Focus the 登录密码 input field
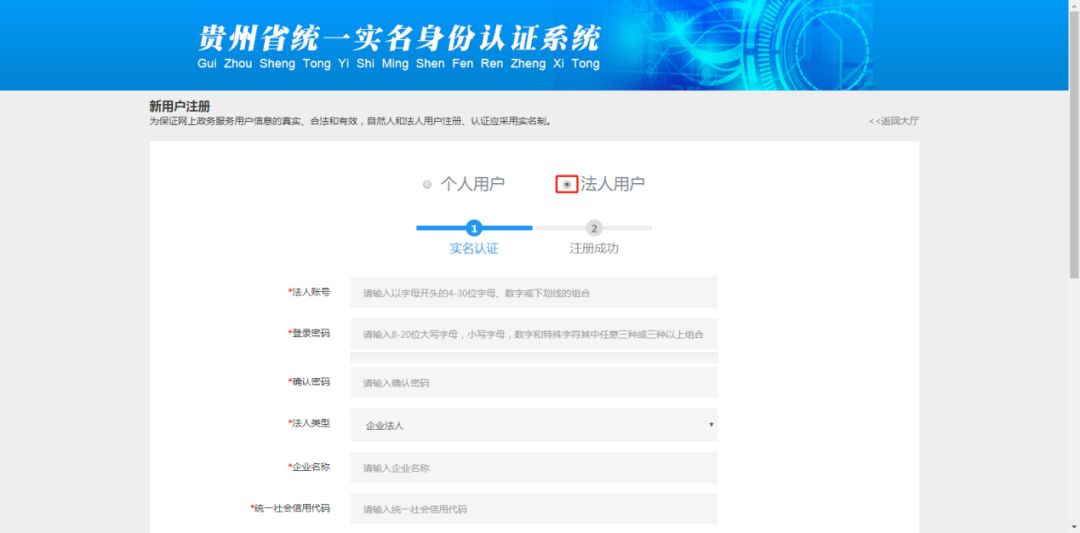This screenshot has height=533, width=1080. 534,334
